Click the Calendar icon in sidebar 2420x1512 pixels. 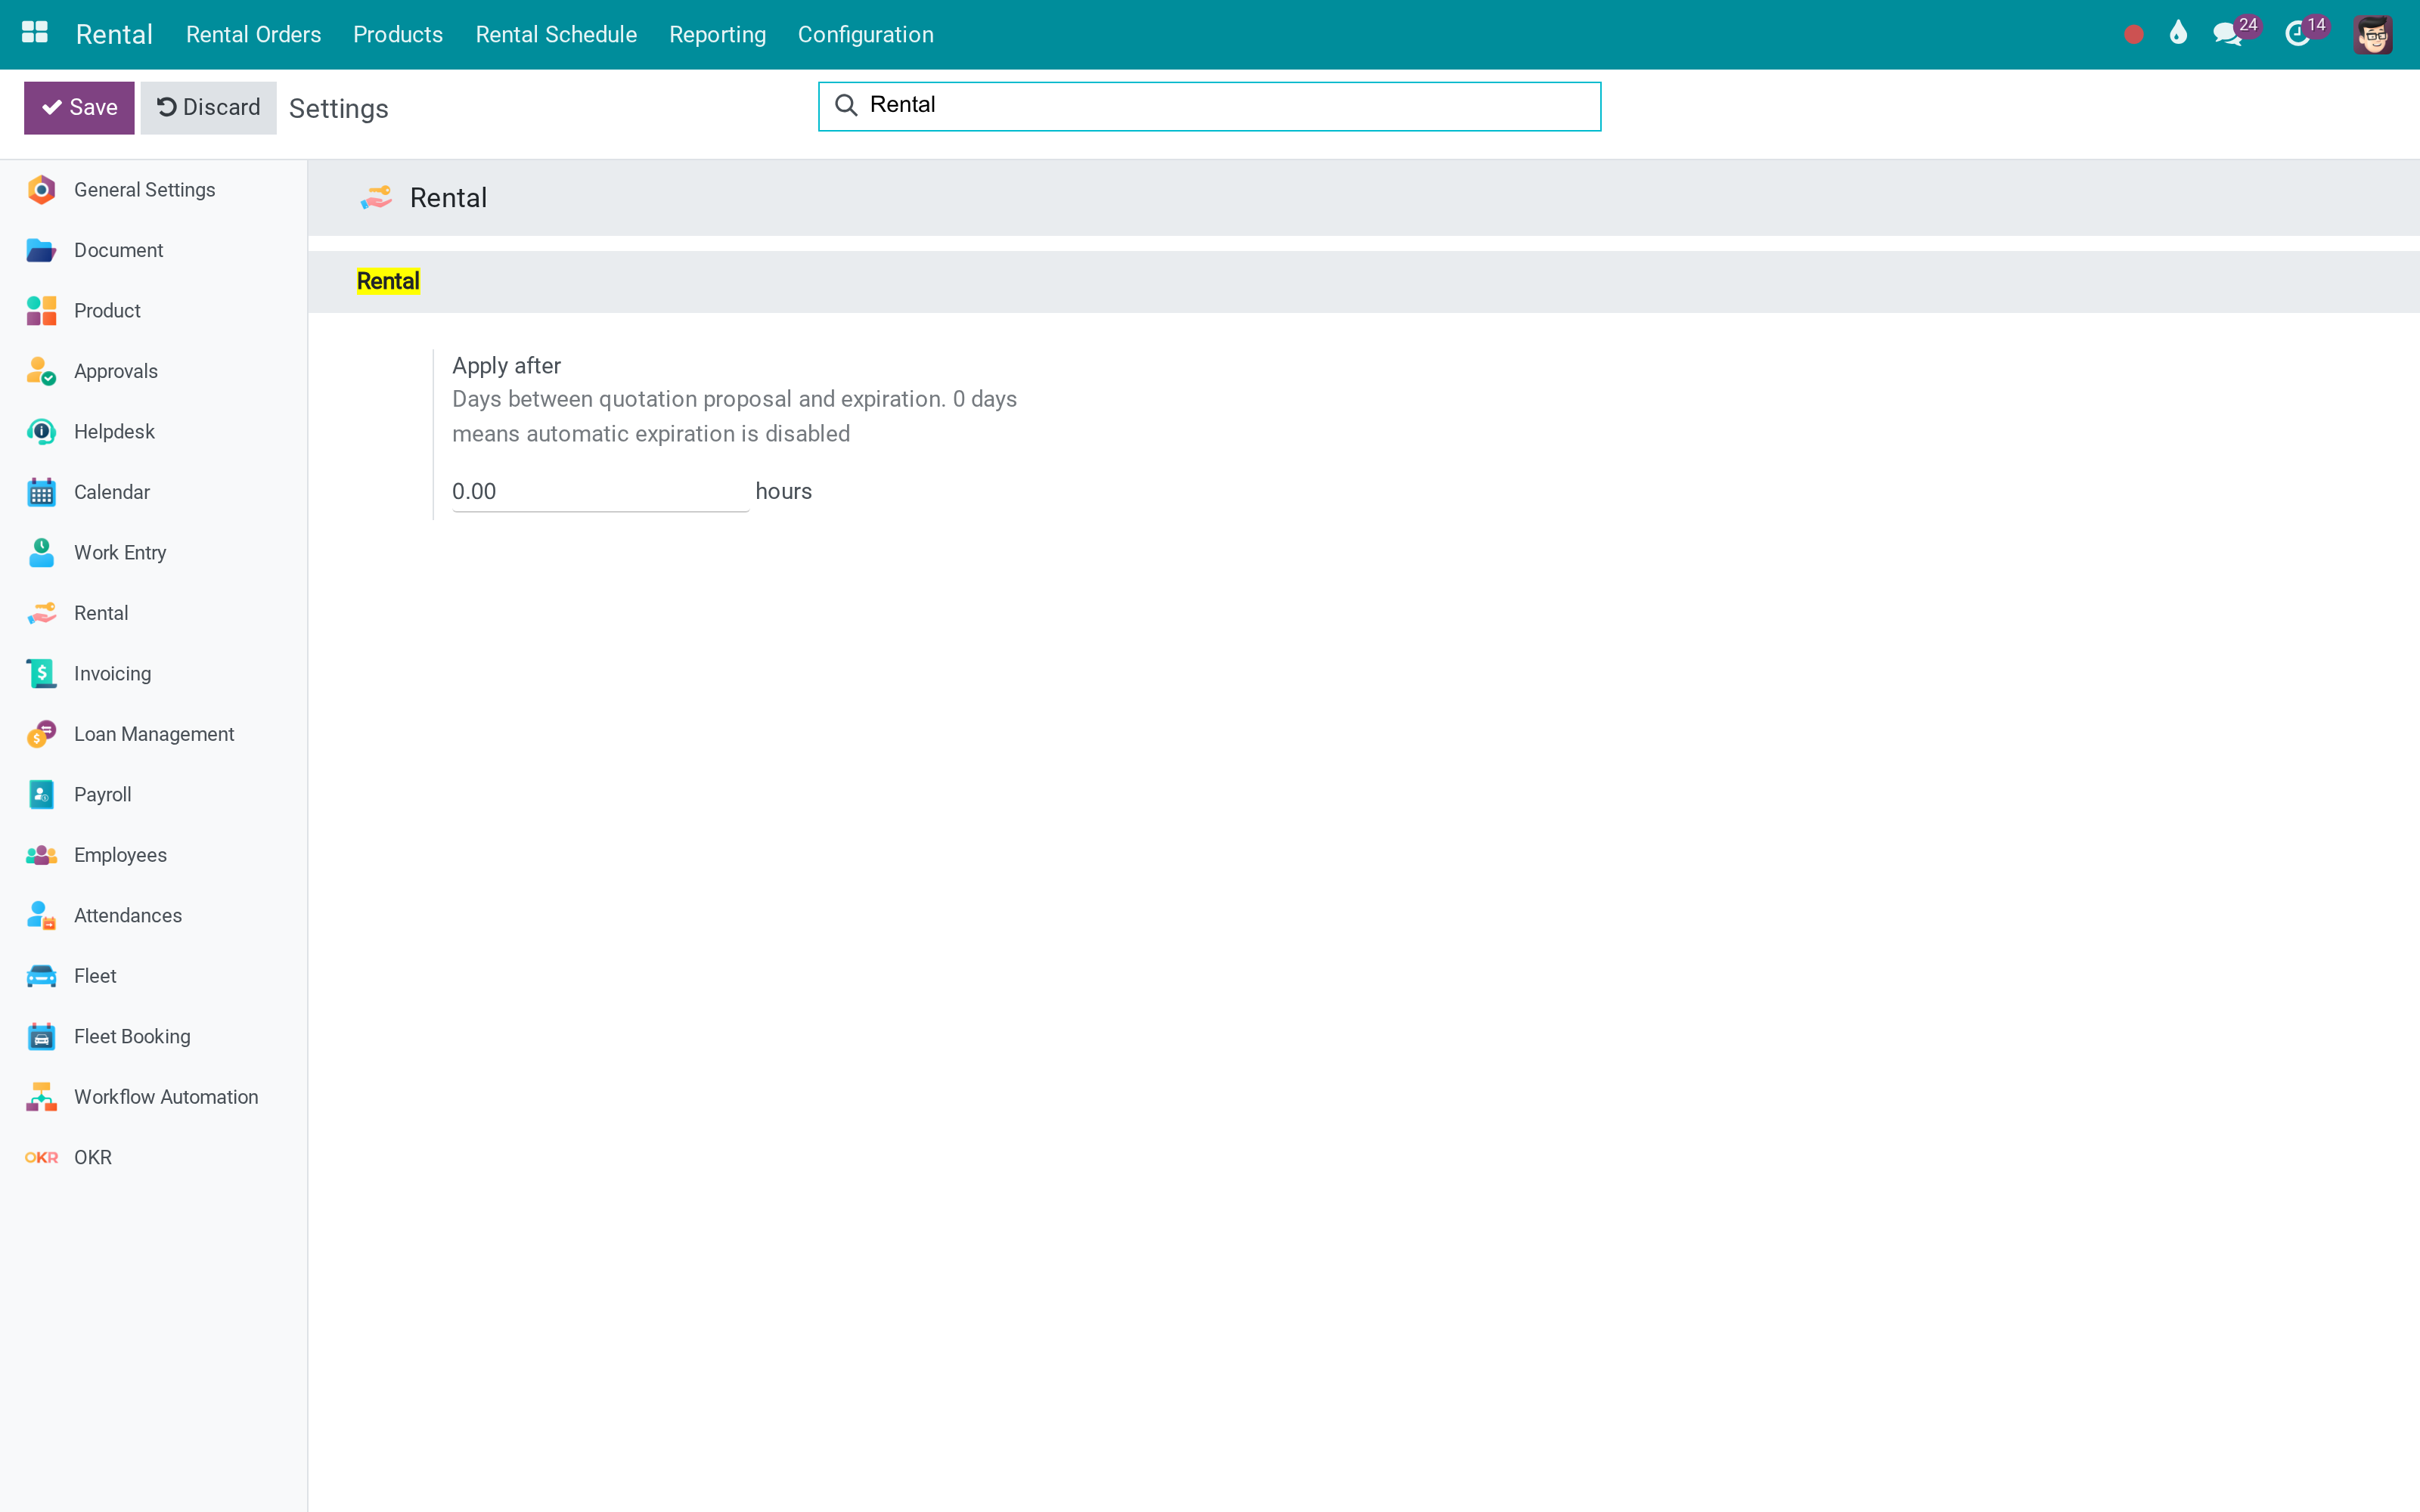(x=41, y=492)
